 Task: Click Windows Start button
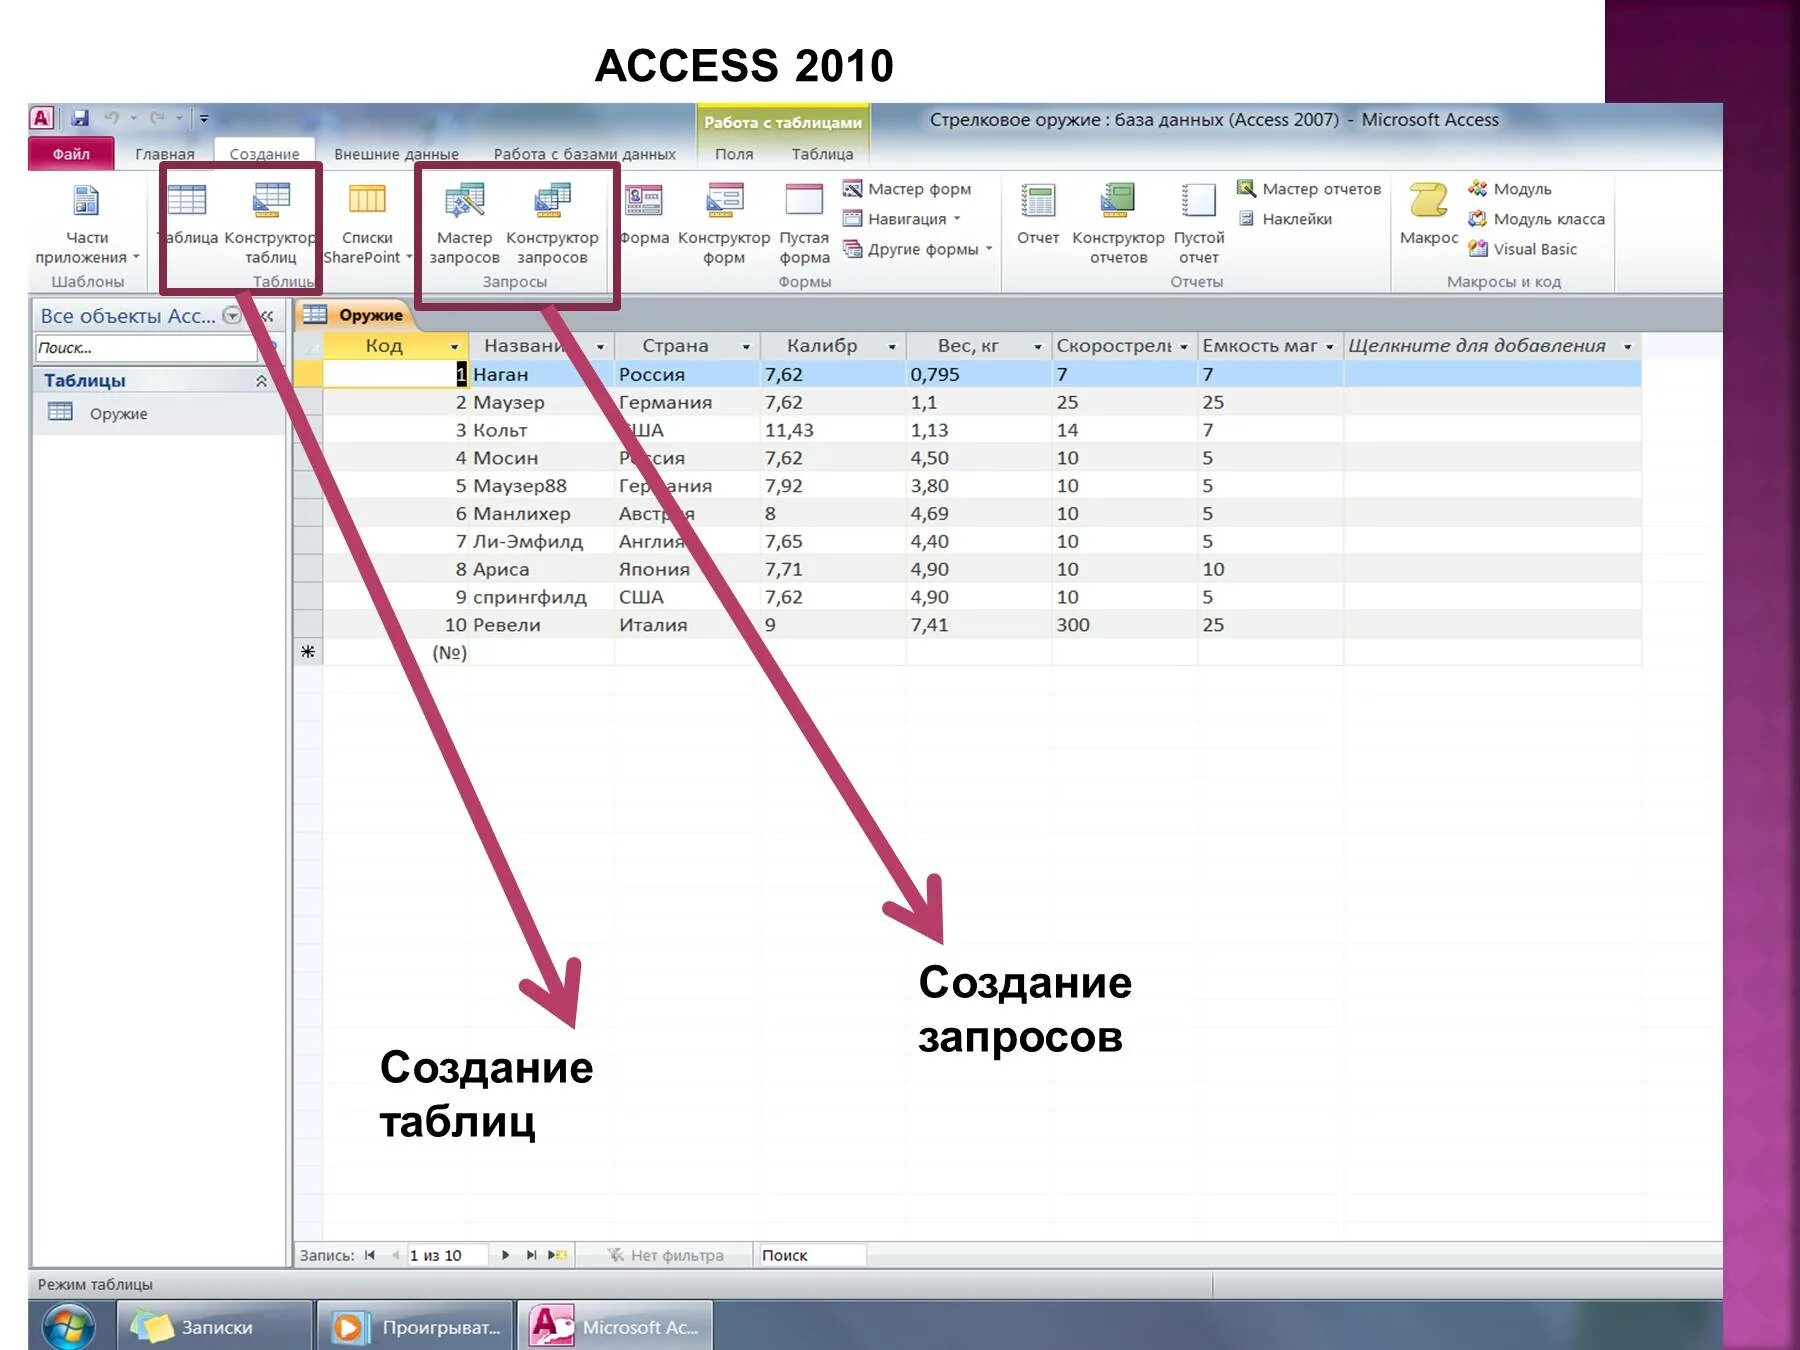68,1327
